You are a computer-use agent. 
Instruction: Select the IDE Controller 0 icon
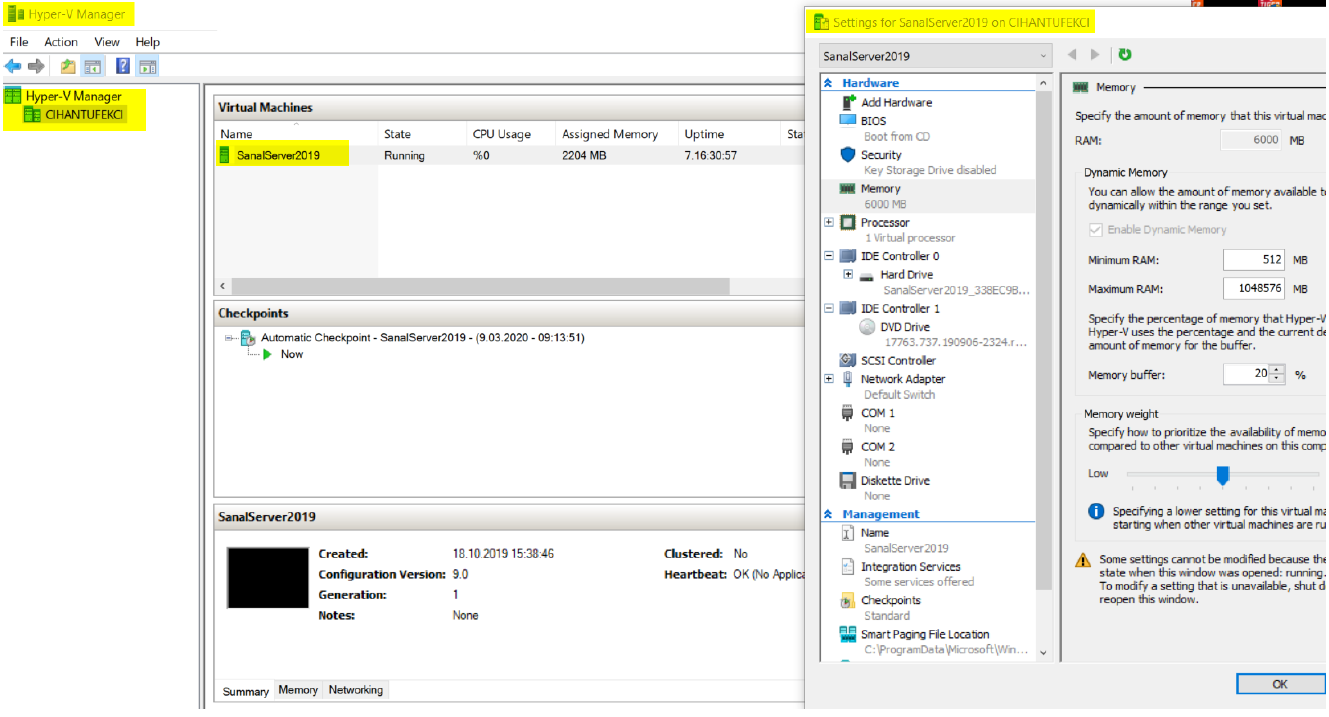[847, 256]
